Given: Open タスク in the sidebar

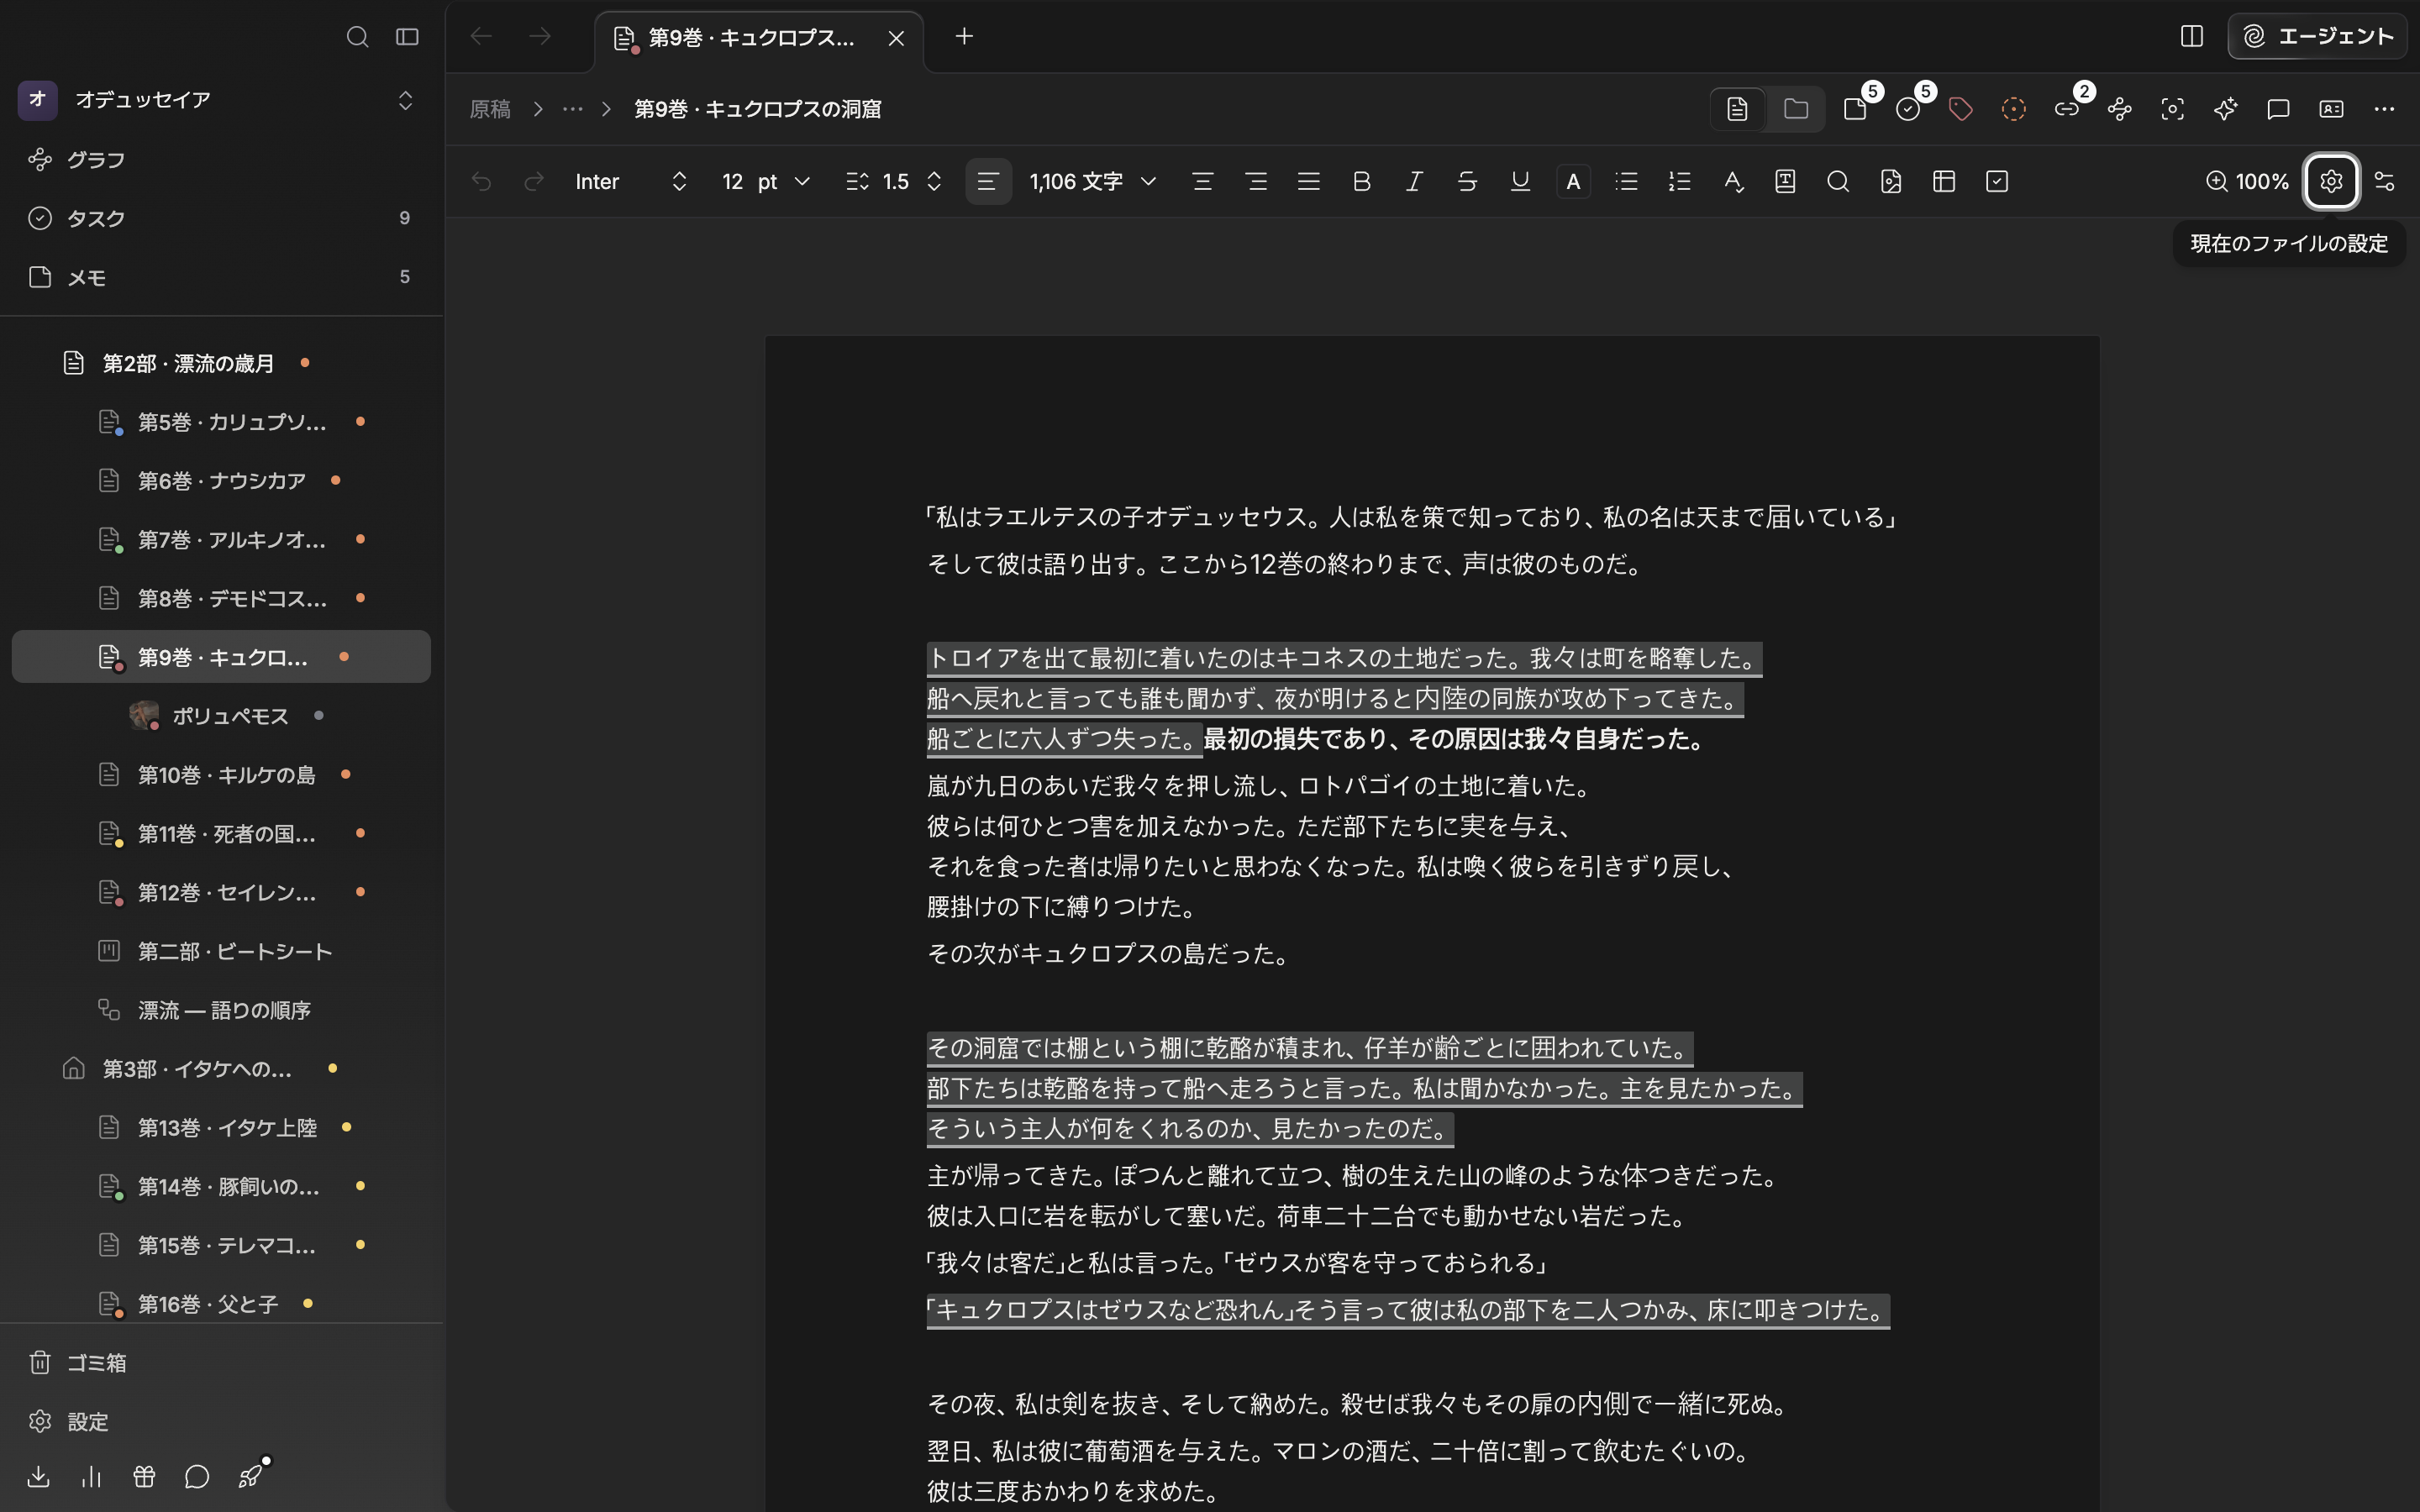Looking at the screenshot, I should point(221,218).
